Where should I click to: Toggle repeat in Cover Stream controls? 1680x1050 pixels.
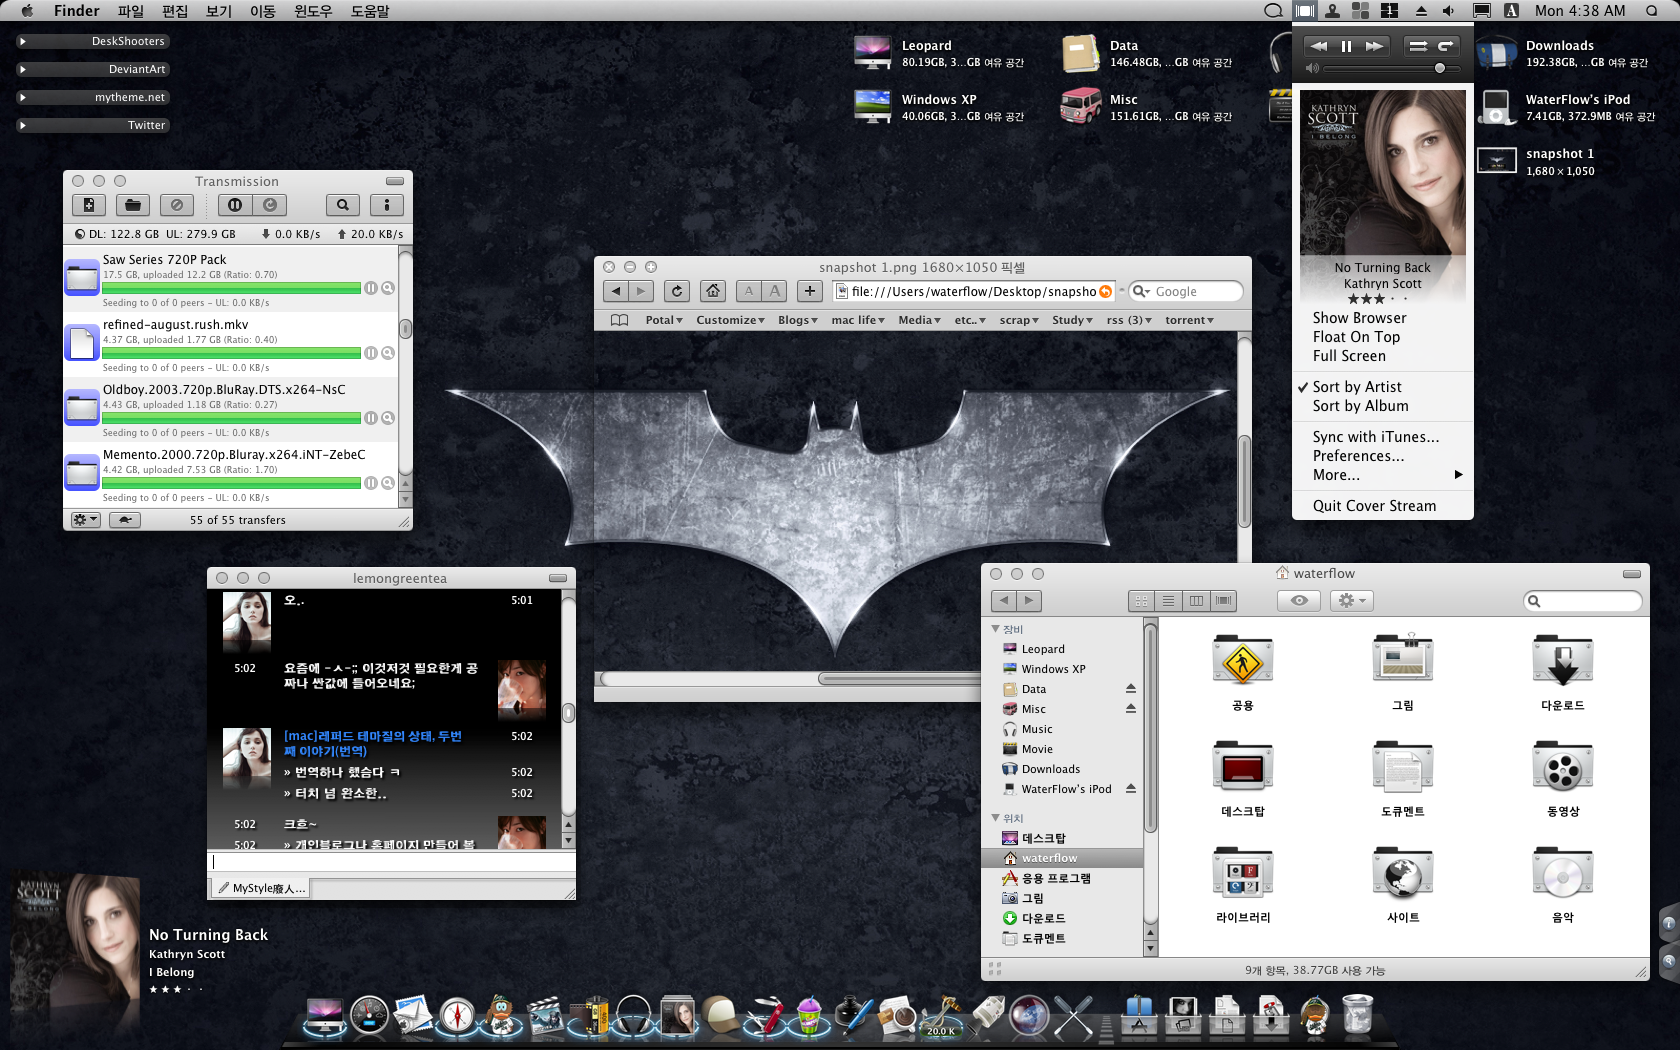(x=1446, y=46)
